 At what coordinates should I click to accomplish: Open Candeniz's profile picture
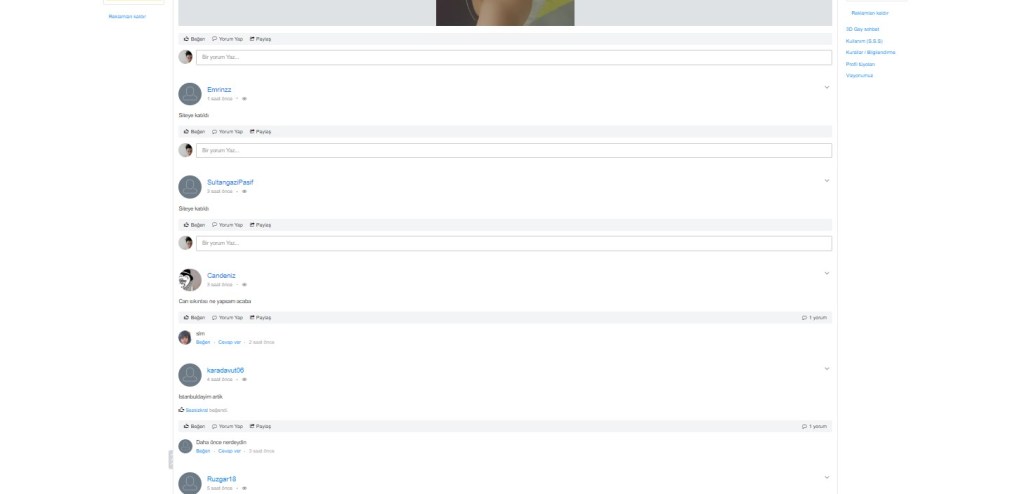[x=190, y=280]
